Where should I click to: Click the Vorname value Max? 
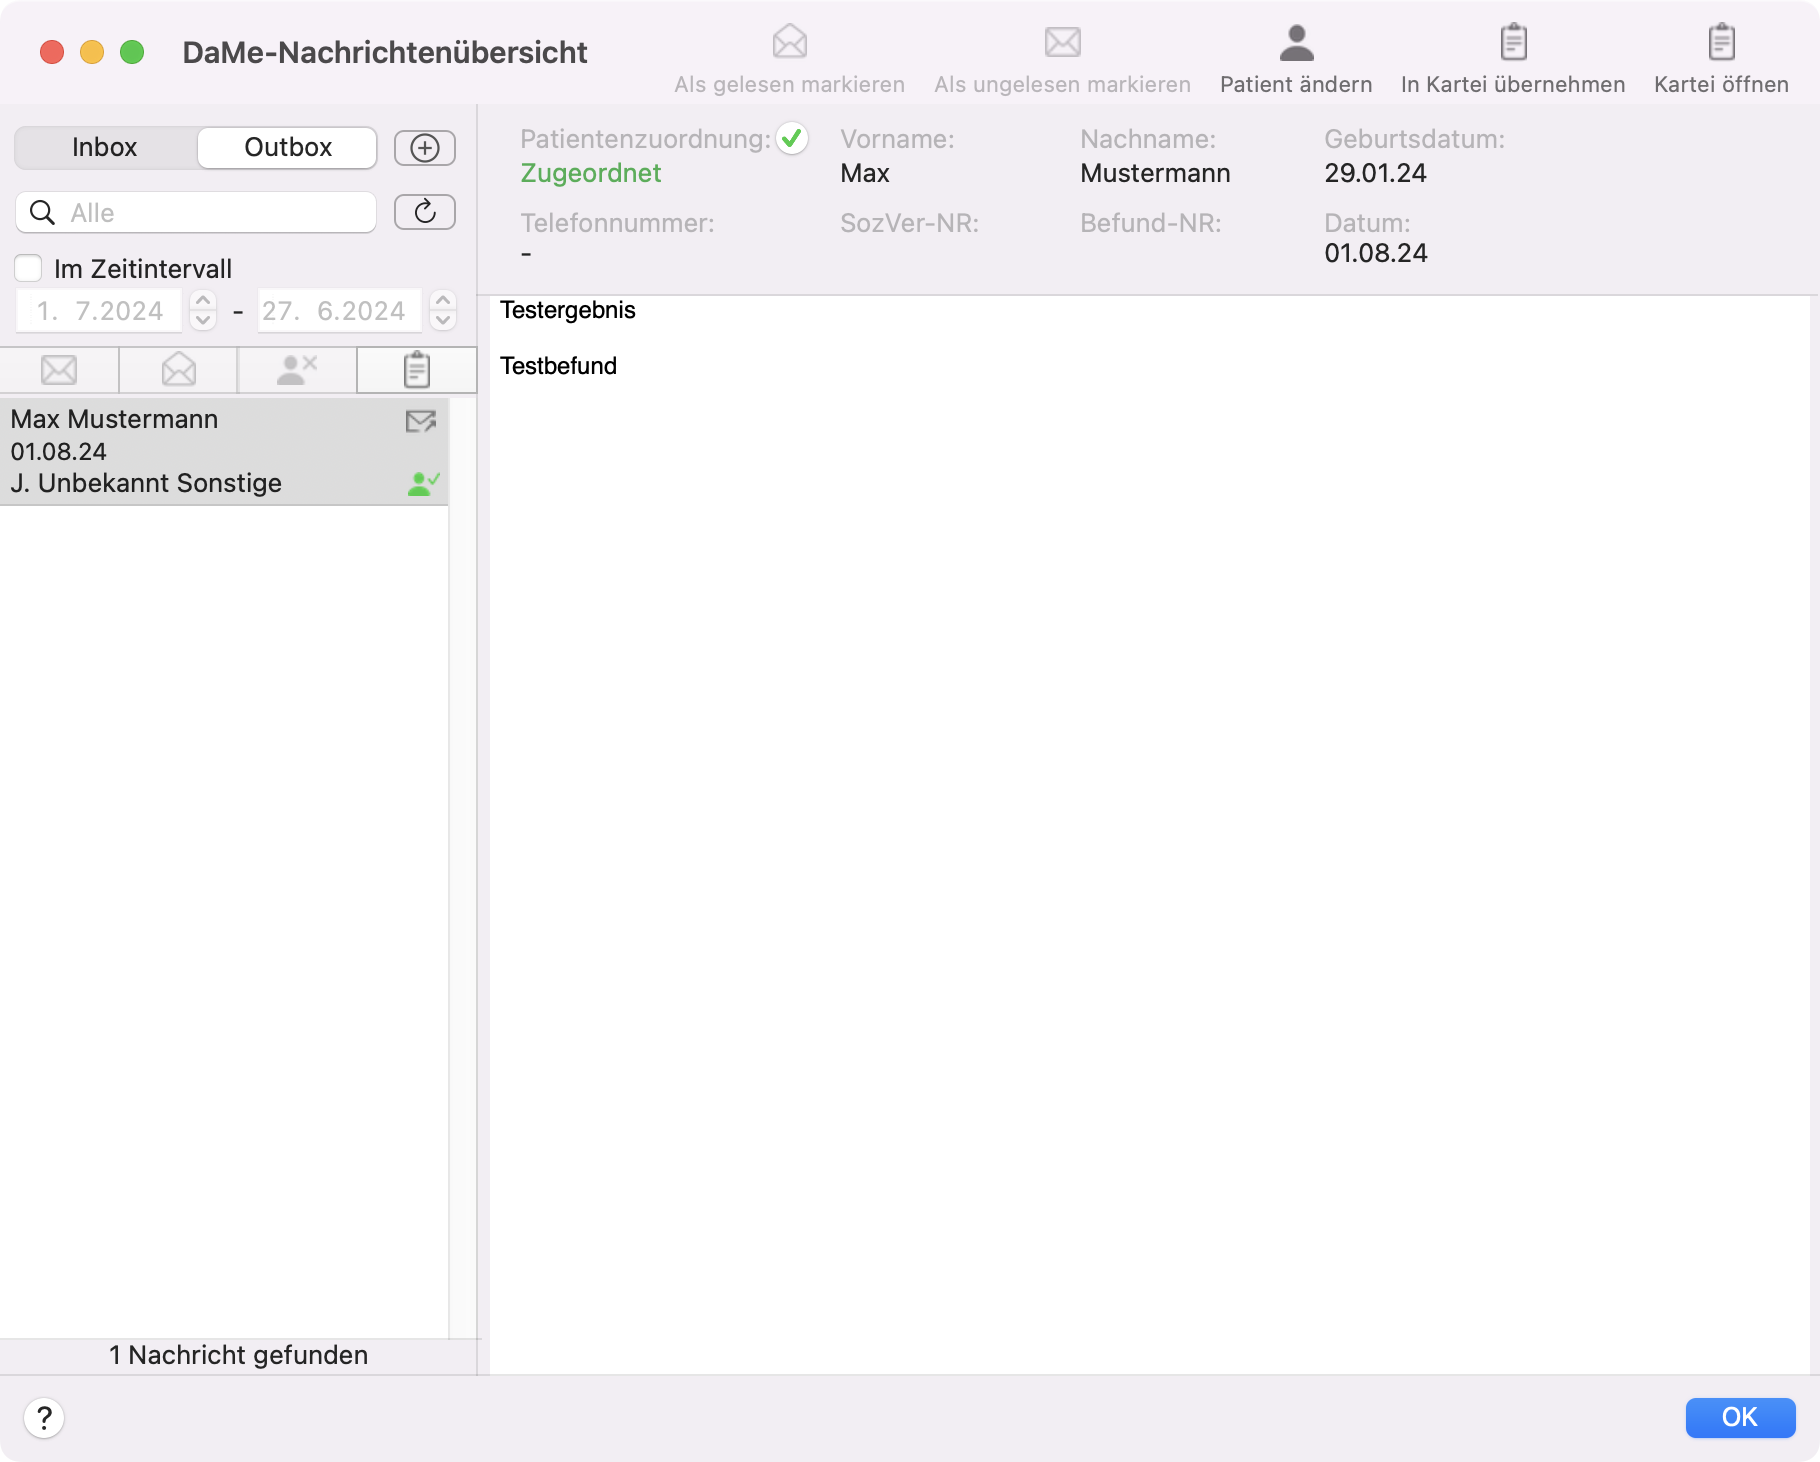pos(865,173)
